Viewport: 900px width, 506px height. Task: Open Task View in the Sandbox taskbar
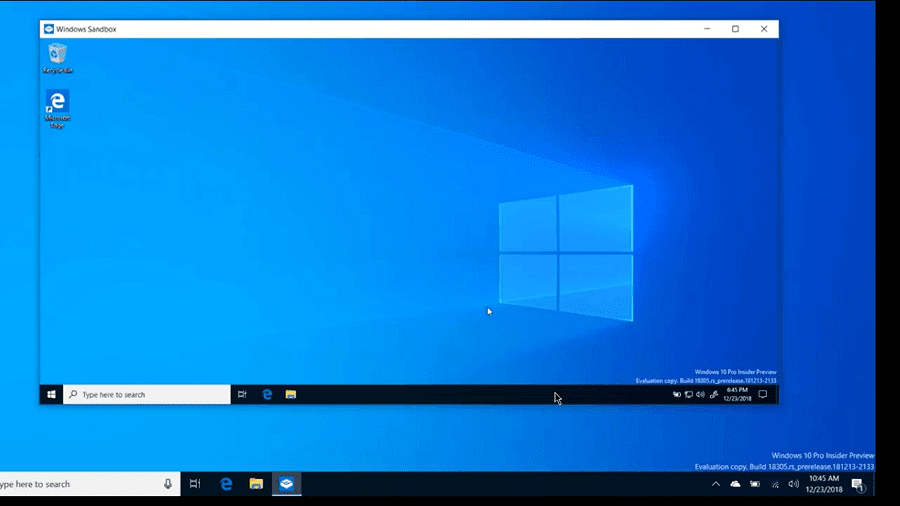242,395
